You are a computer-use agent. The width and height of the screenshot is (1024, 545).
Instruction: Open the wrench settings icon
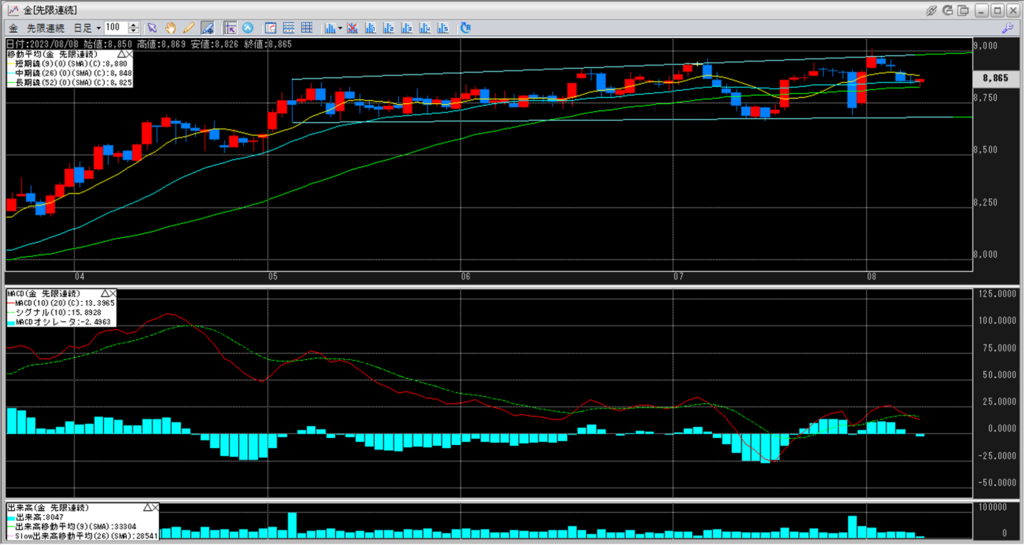click(1008, 27)
